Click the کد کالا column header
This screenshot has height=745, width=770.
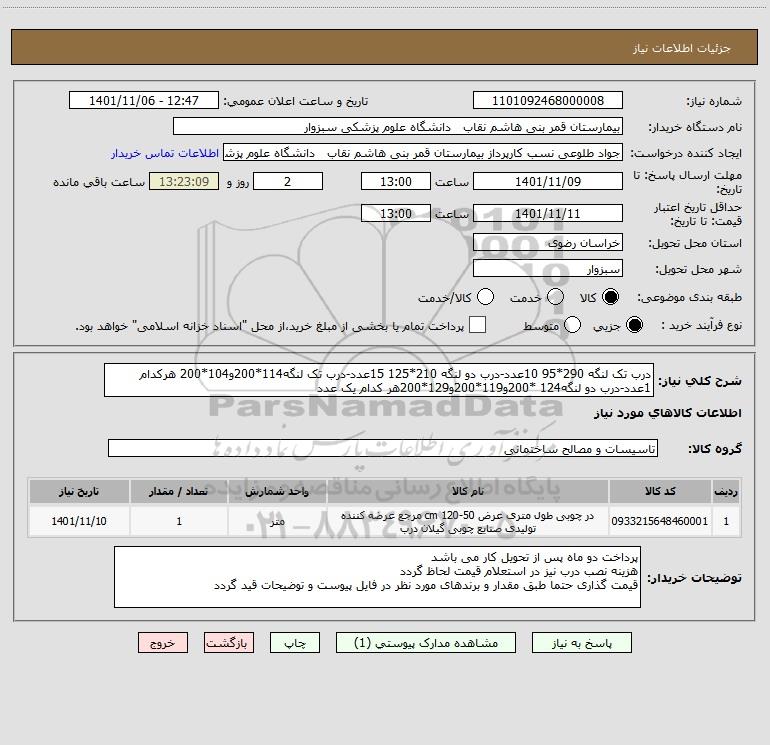pyautogui.click(x=660, y=491)
